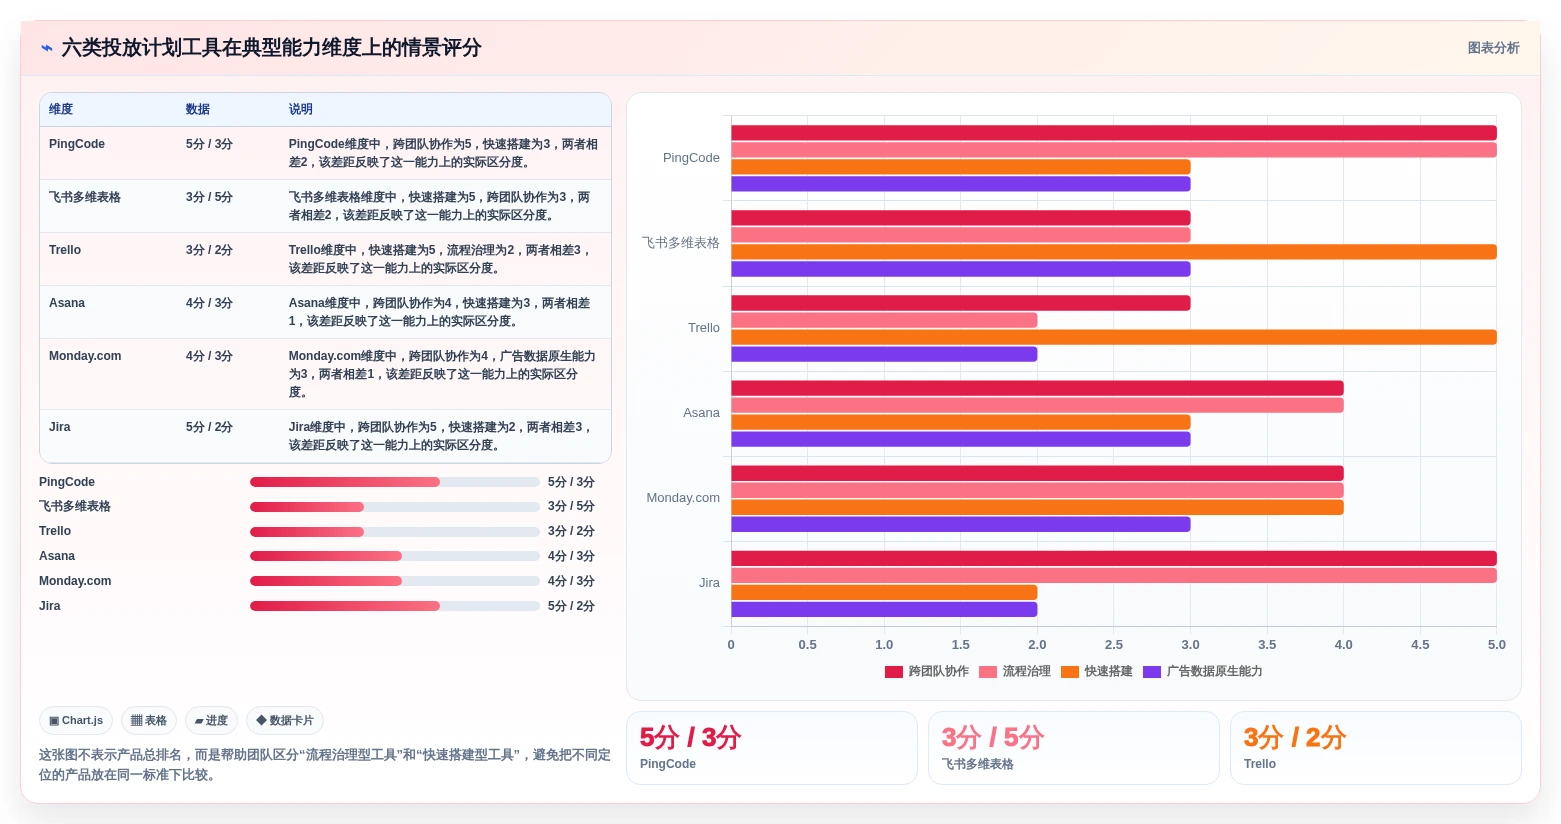The height and width of the screenshot is (824, 1561).
Task: Open the PingCode 5分 / 3分 data card
Action: (x=772, y=748)
